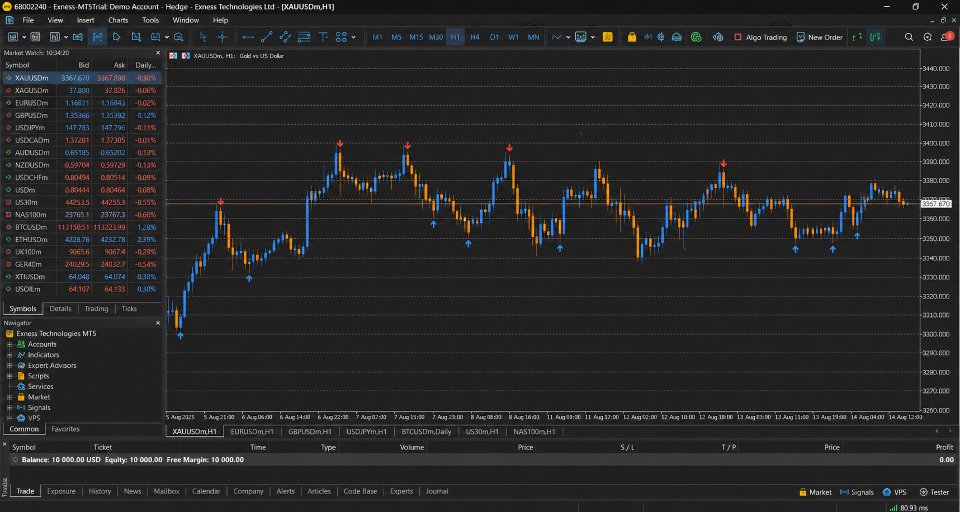
Task: Click the yellow MQL5 IDE icon
Action: tap(607, 37)
